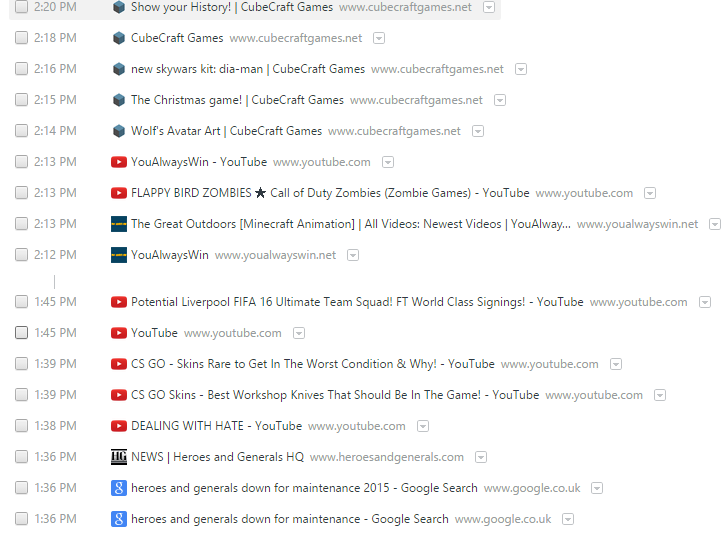Expand the dropdown for 'new skywars kit: dia-man'

point(521,69)
